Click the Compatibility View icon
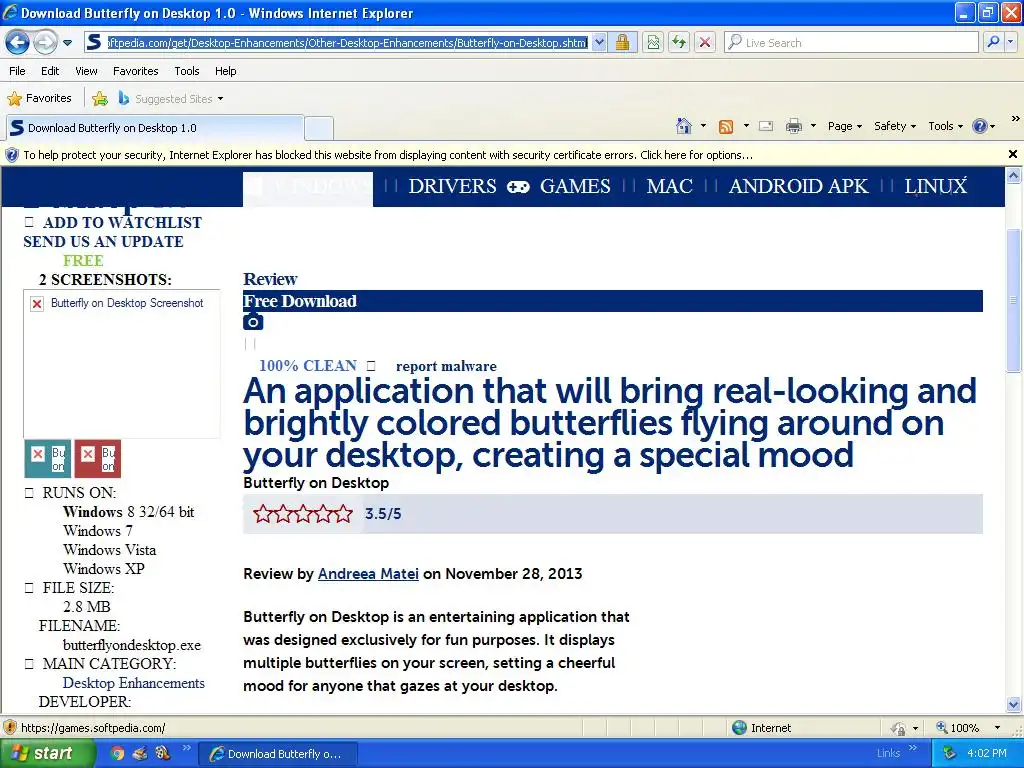This screenshot has height=768, width=1024. 653,43
